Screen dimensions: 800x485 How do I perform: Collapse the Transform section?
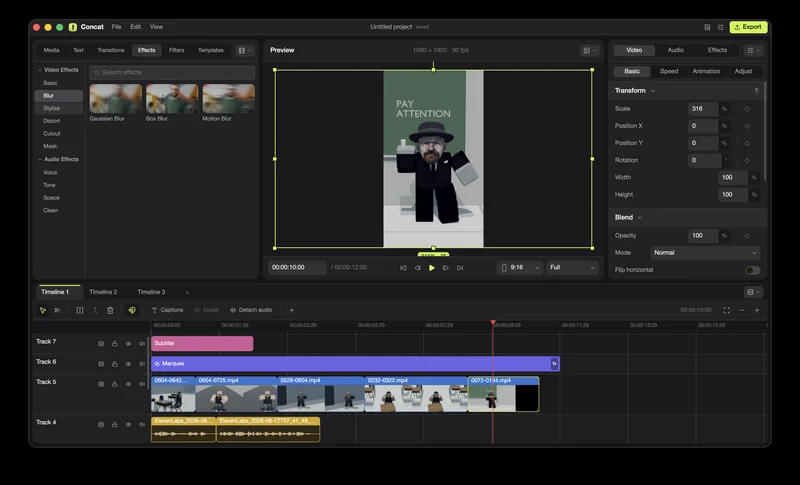click(x=653, y=91)
